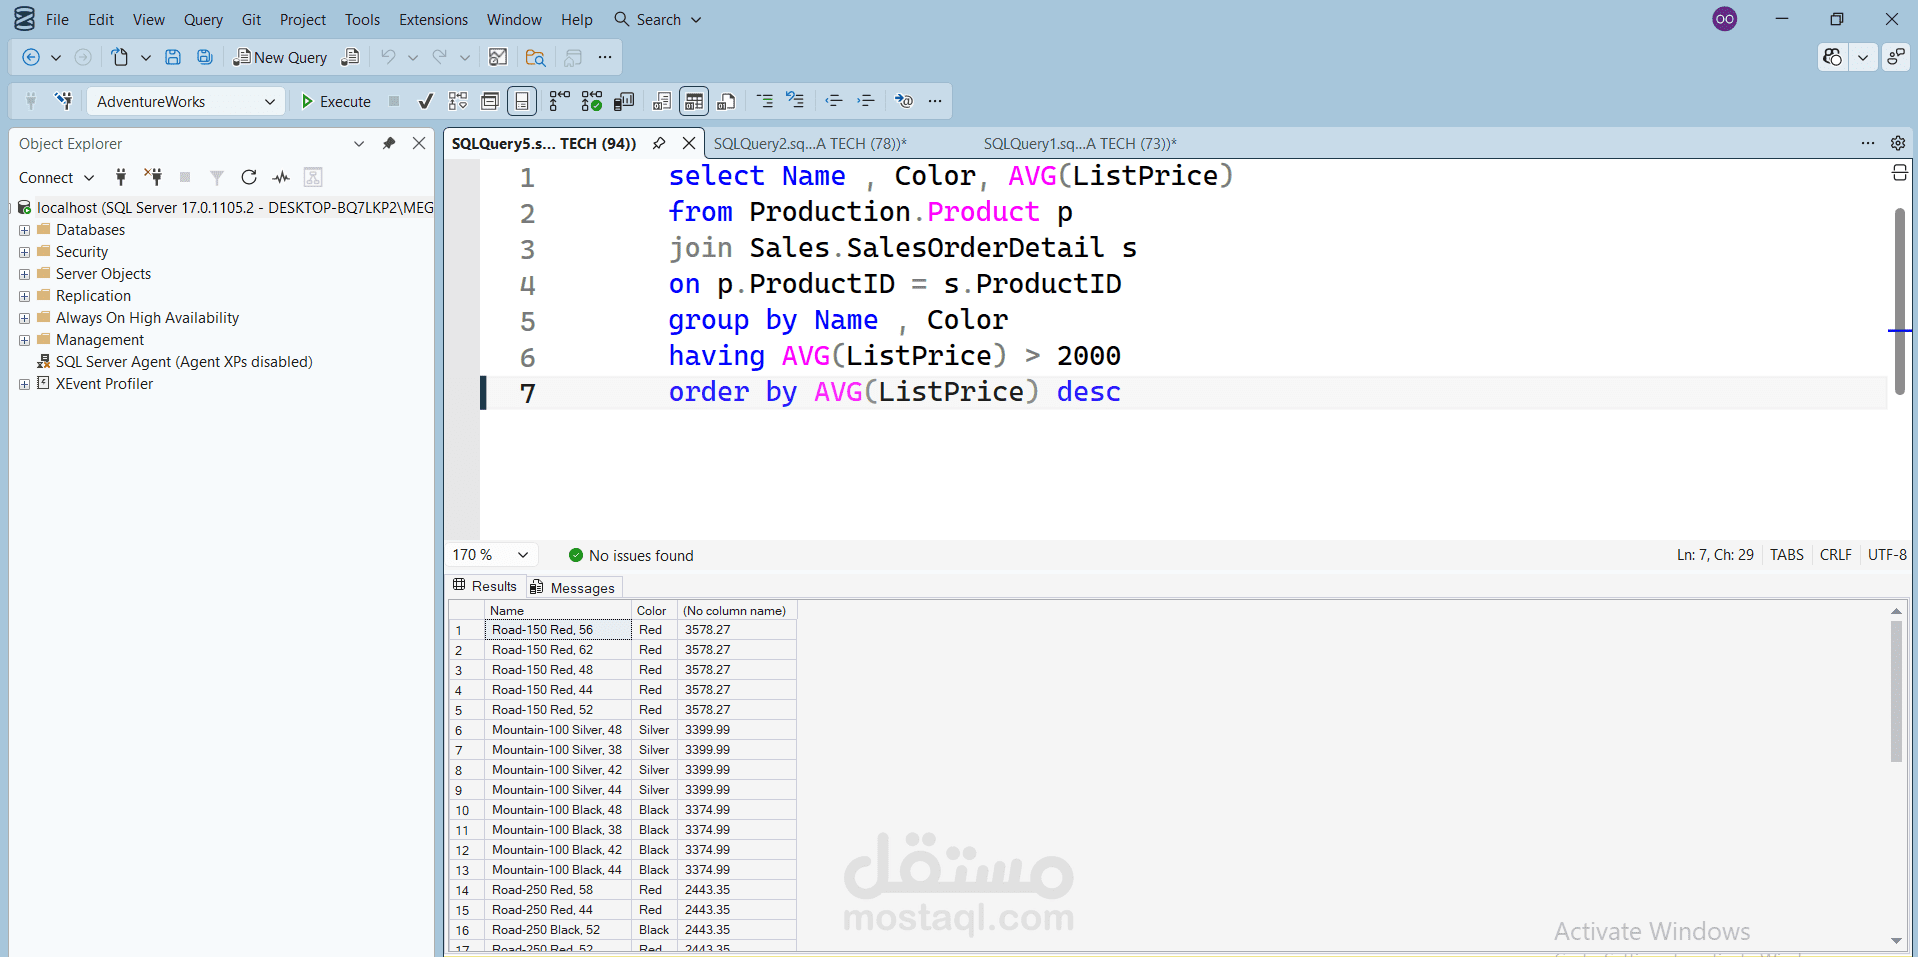The image size is (1918, 957).
Task: Click the Undo icon in the toolbar
Action: (388, 57)
